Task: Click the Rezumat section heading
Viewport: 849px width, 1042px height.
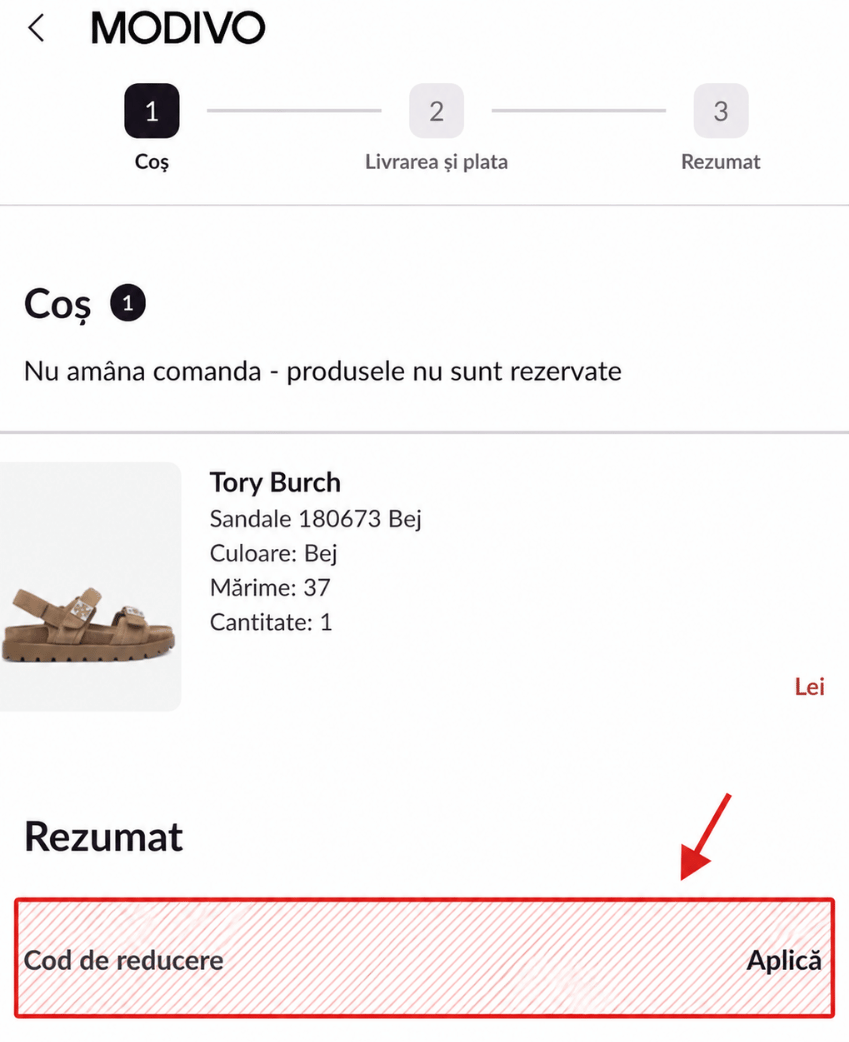Action: tap(104, 836)
